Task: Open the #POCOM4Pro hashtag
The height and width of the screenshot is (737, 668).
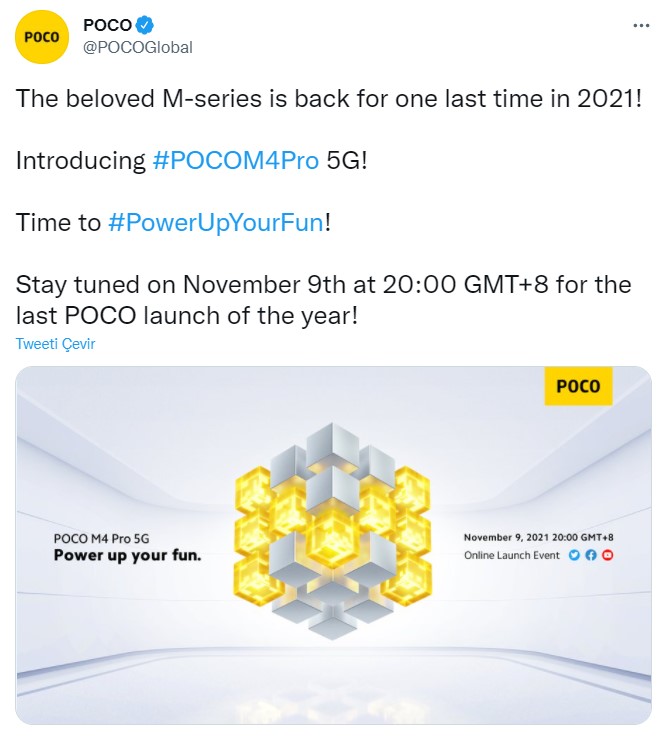Action: click(236, 160)
